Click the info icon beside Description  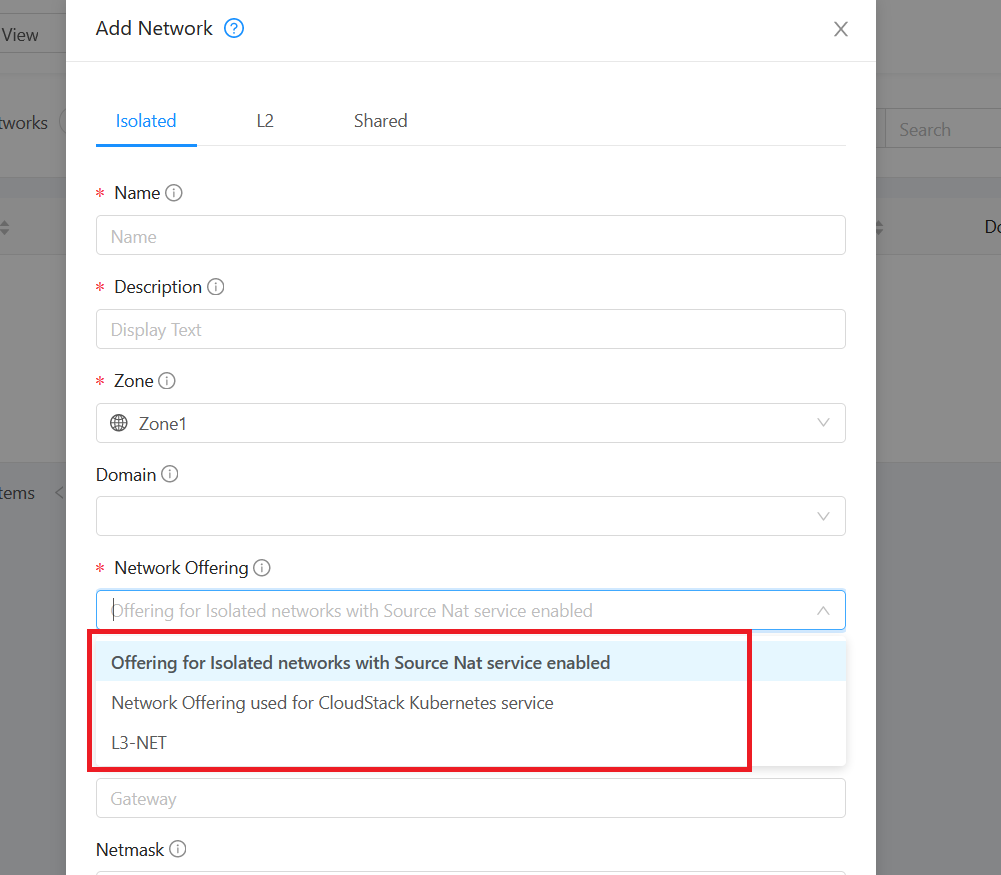pyautogui.click(x=216, y=286)
